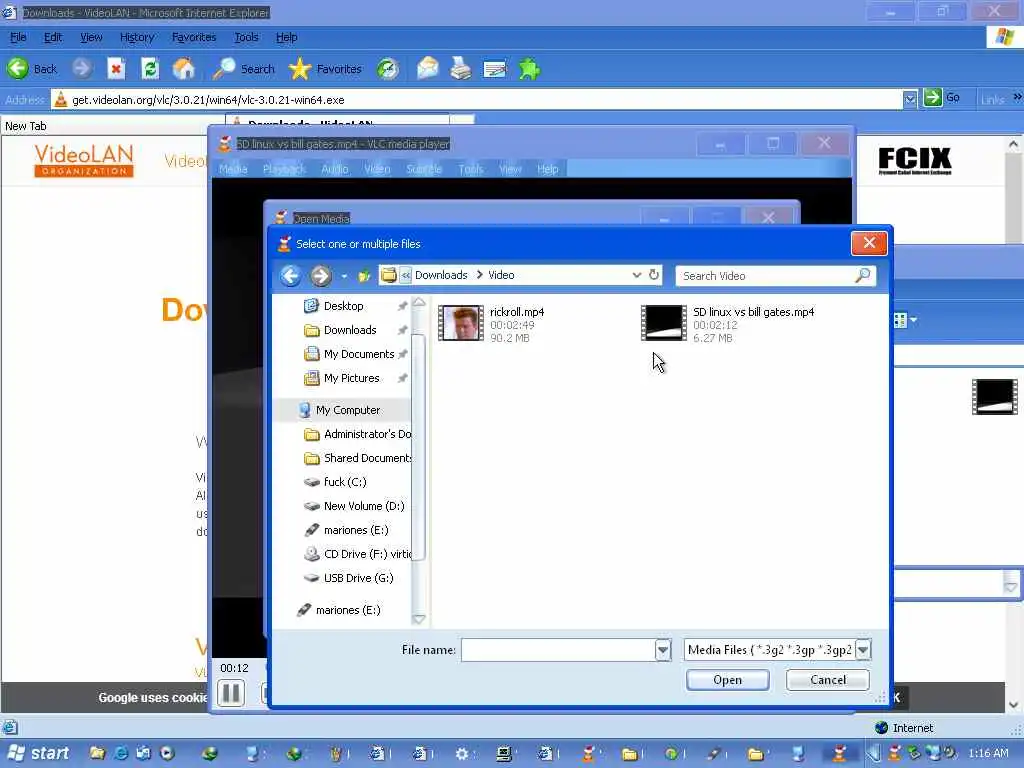The image size is (1024, 768).
Task: Click the Search magnifier in IE toolbar
Action: point(224,68)
